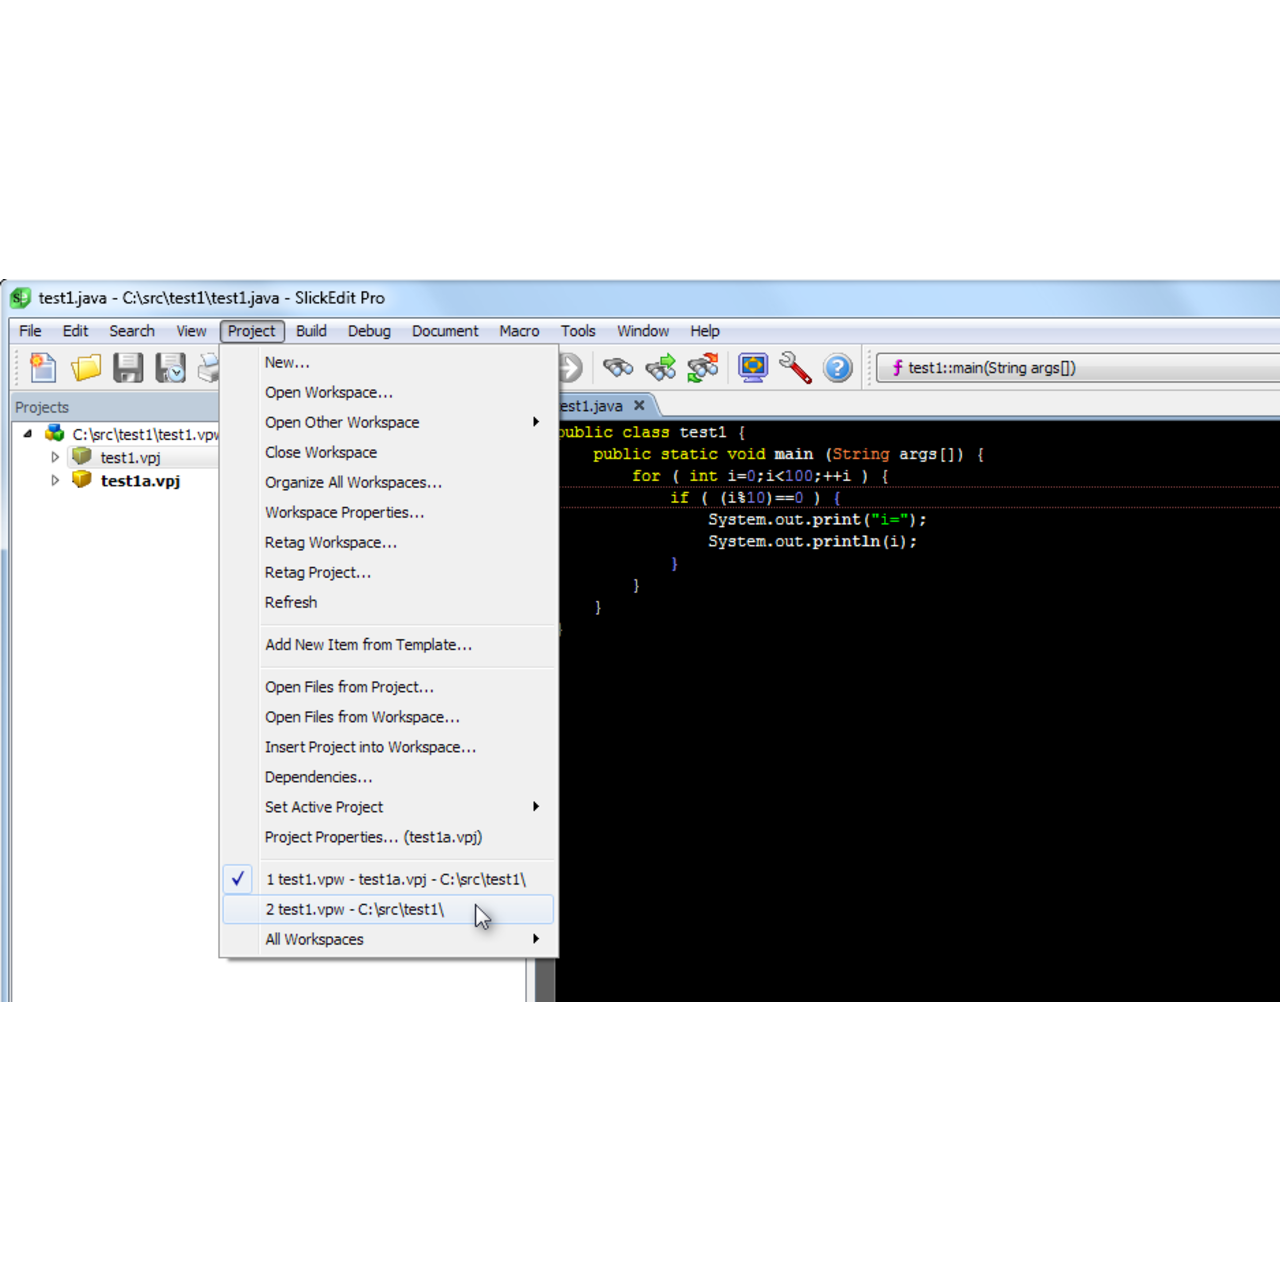The height and width of the screenshot is (1280, 1280).
Task: Expand the test1.vpj project tree node
Action: pyautogui.click(x=55, y=457)
